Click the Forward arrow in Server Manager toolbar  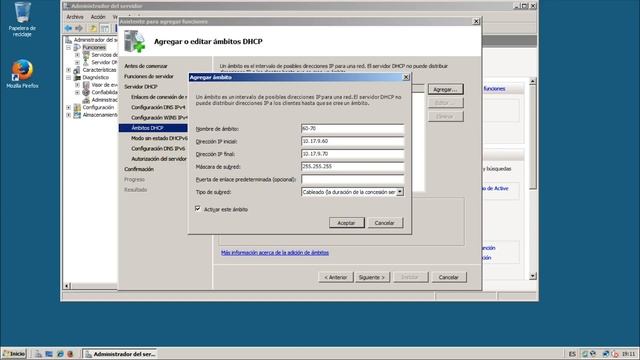pyautogui.click(x=79, y=28)
